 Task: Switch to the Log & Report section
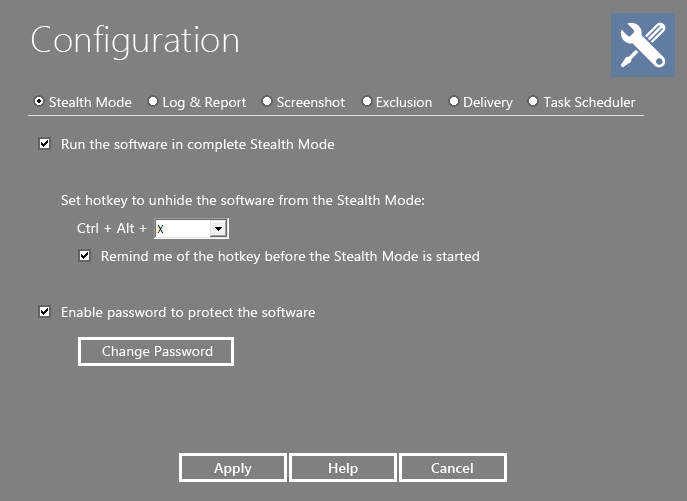pos(153,101)
